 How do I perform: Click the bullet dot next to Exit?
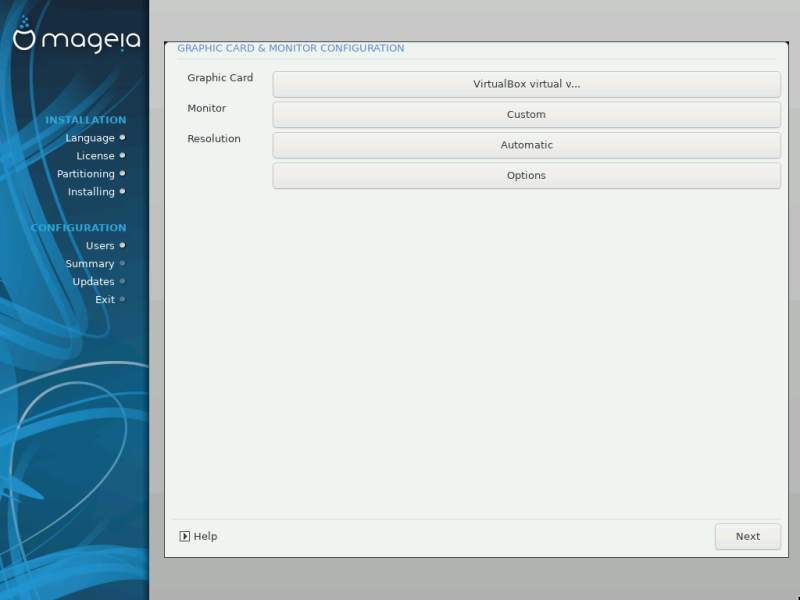[x=122, y=299]
